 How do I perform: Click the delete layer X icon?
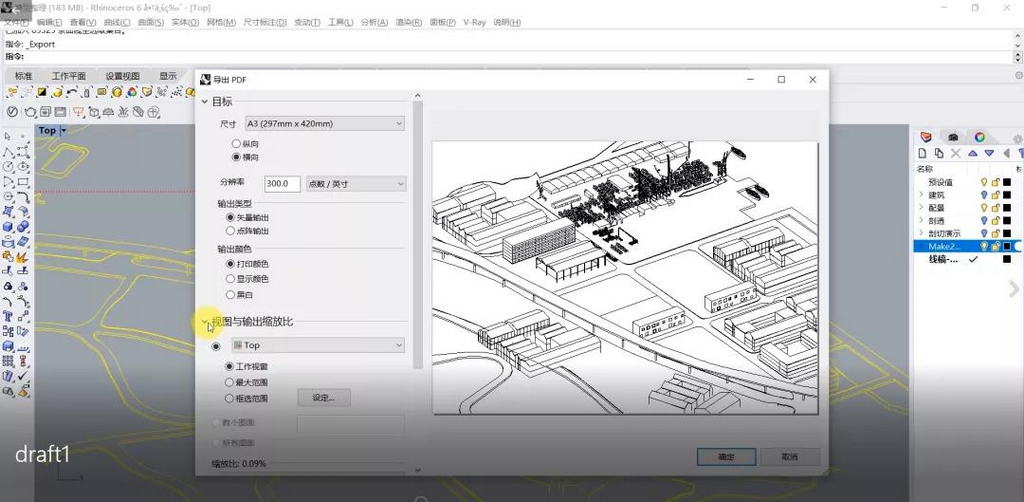point(957,153)
